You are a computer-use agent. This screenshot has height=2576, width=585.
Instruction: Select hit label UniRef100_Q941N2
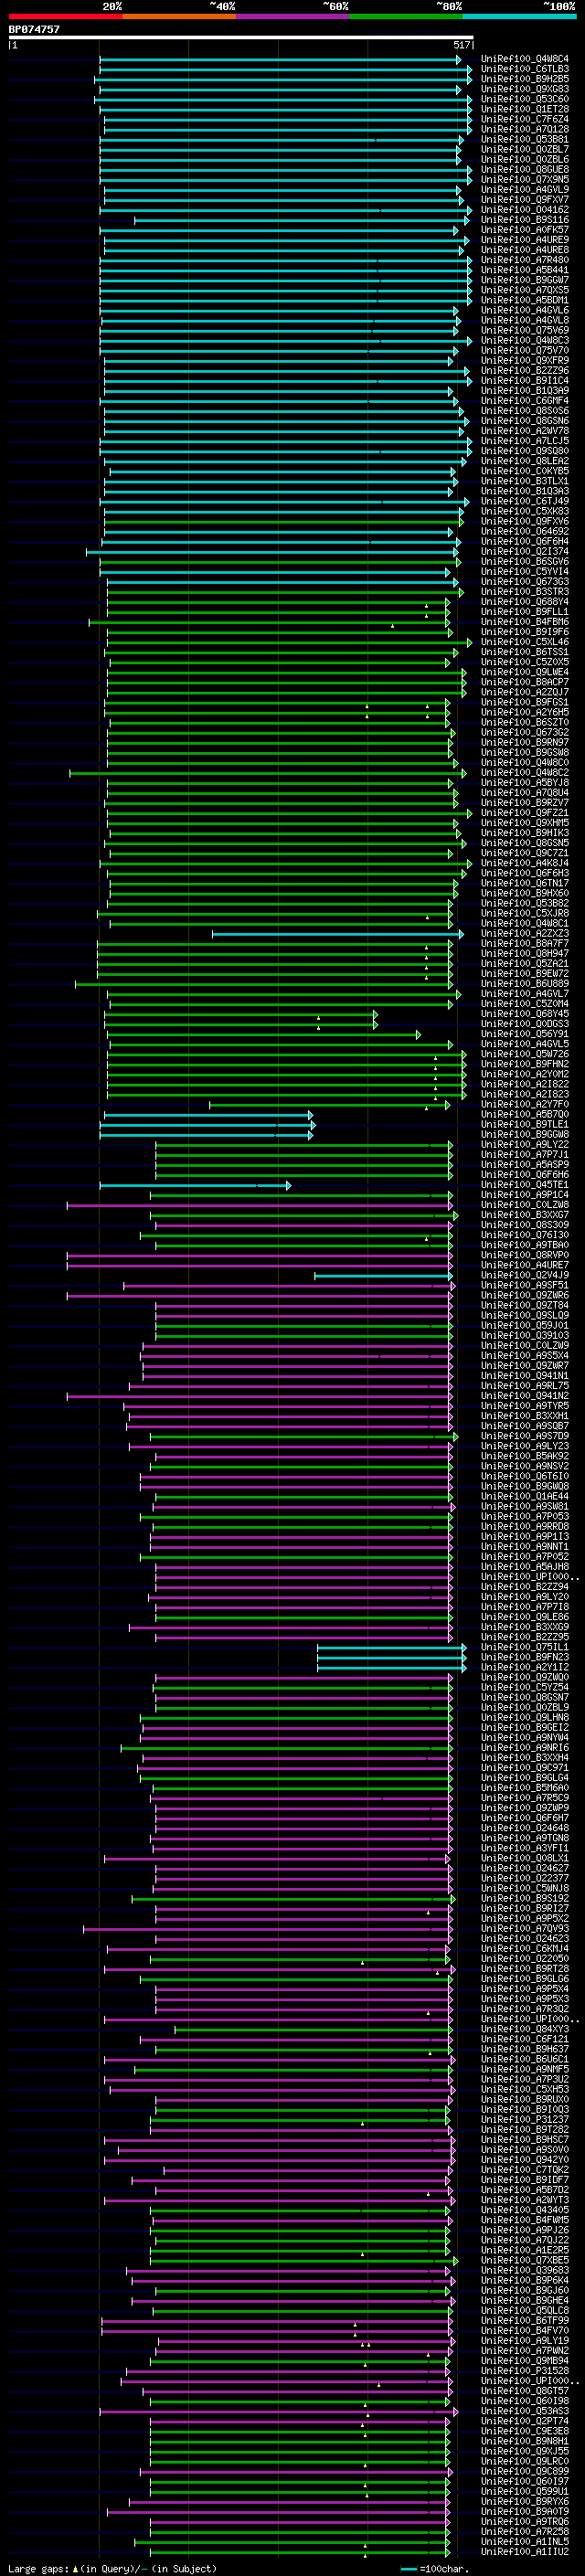tap(525, 1396)
